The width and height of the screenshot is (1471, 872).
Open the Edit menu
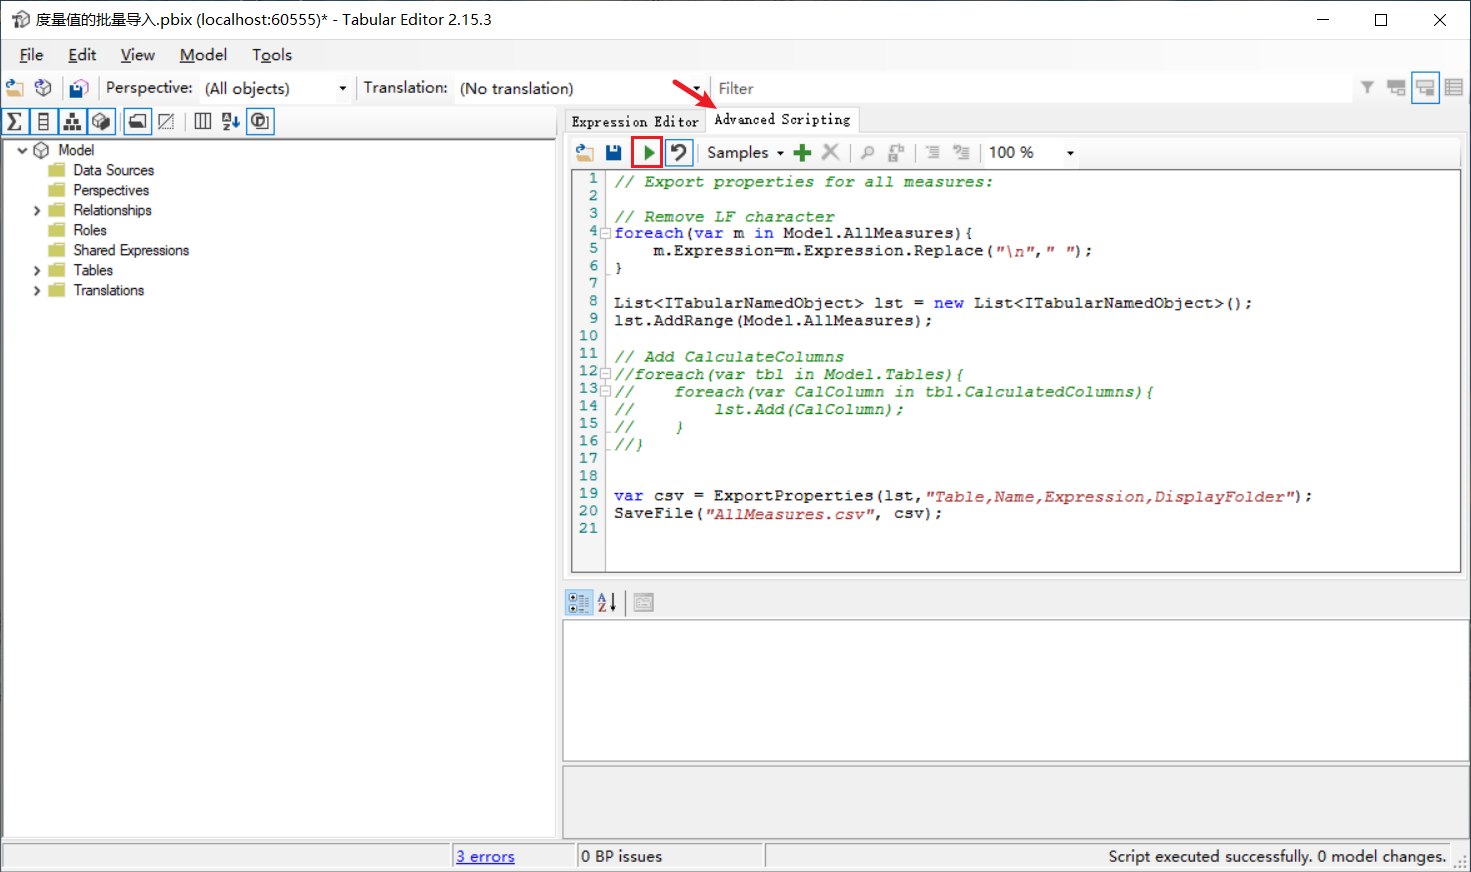82,55
